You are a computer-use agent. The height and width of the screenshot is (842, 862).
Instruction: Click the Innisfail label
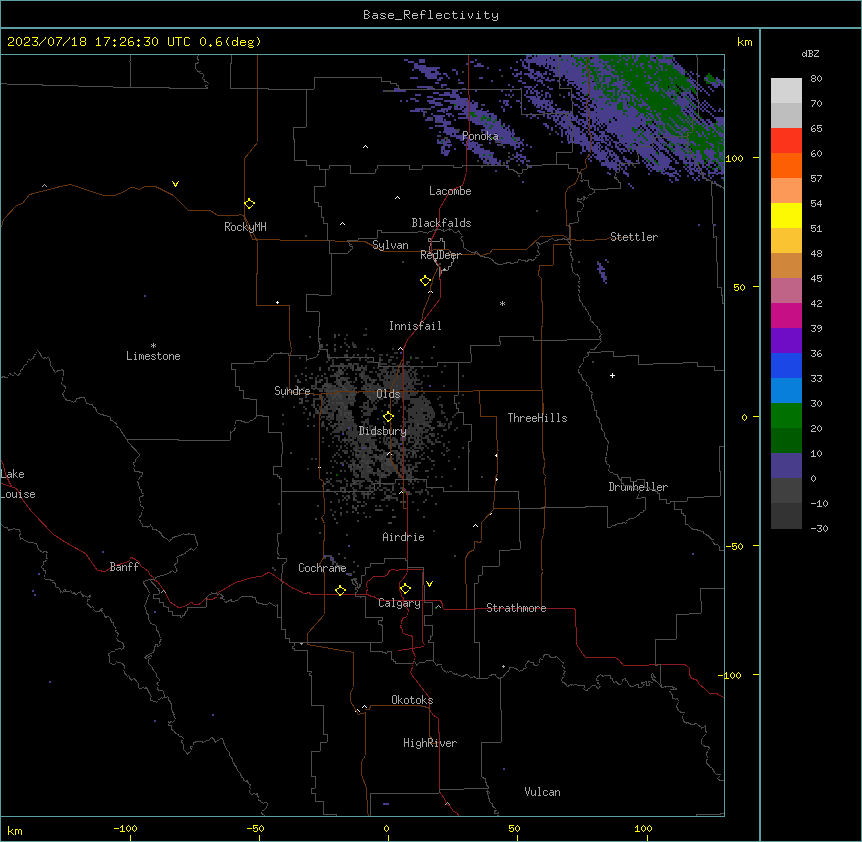click(x=415, y=326)
